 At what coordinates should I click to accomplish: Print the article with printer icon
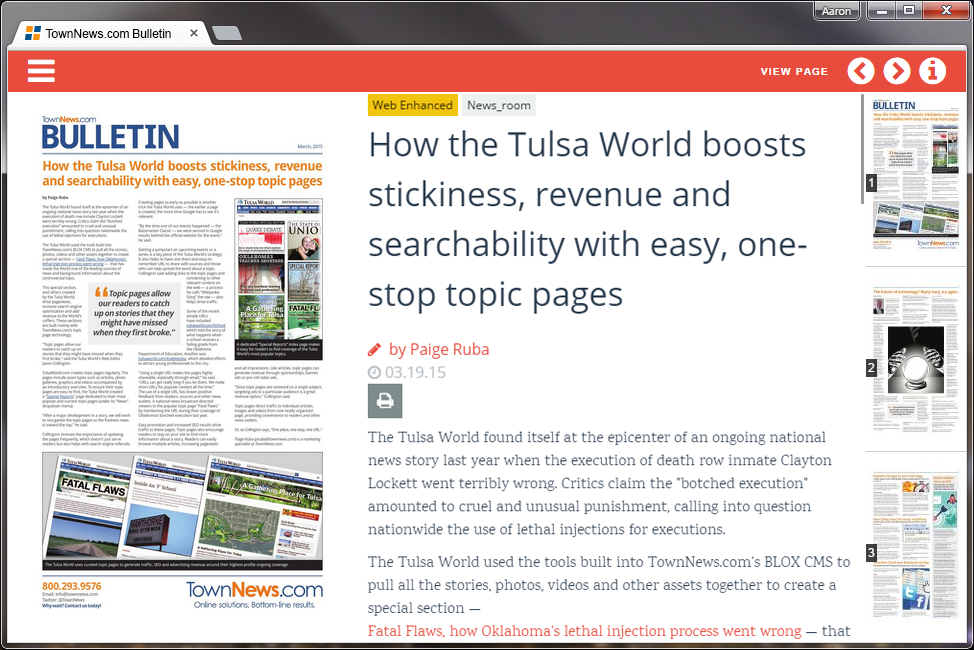tap(385, 400)
